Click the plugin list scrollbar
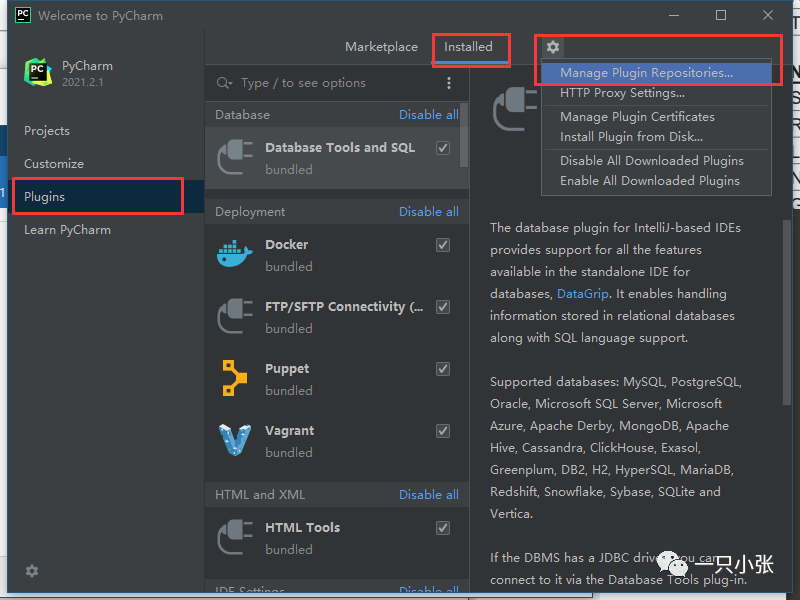 (464, 135)
